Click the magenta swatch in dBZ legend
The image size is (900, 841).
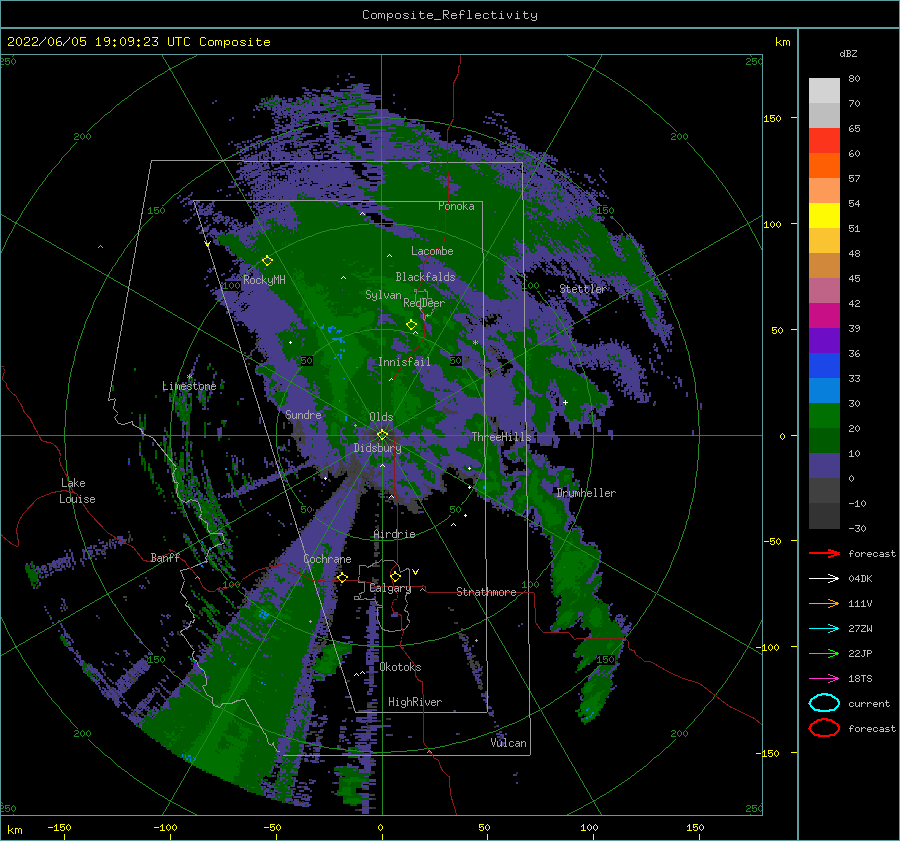(x=824, y=315)
